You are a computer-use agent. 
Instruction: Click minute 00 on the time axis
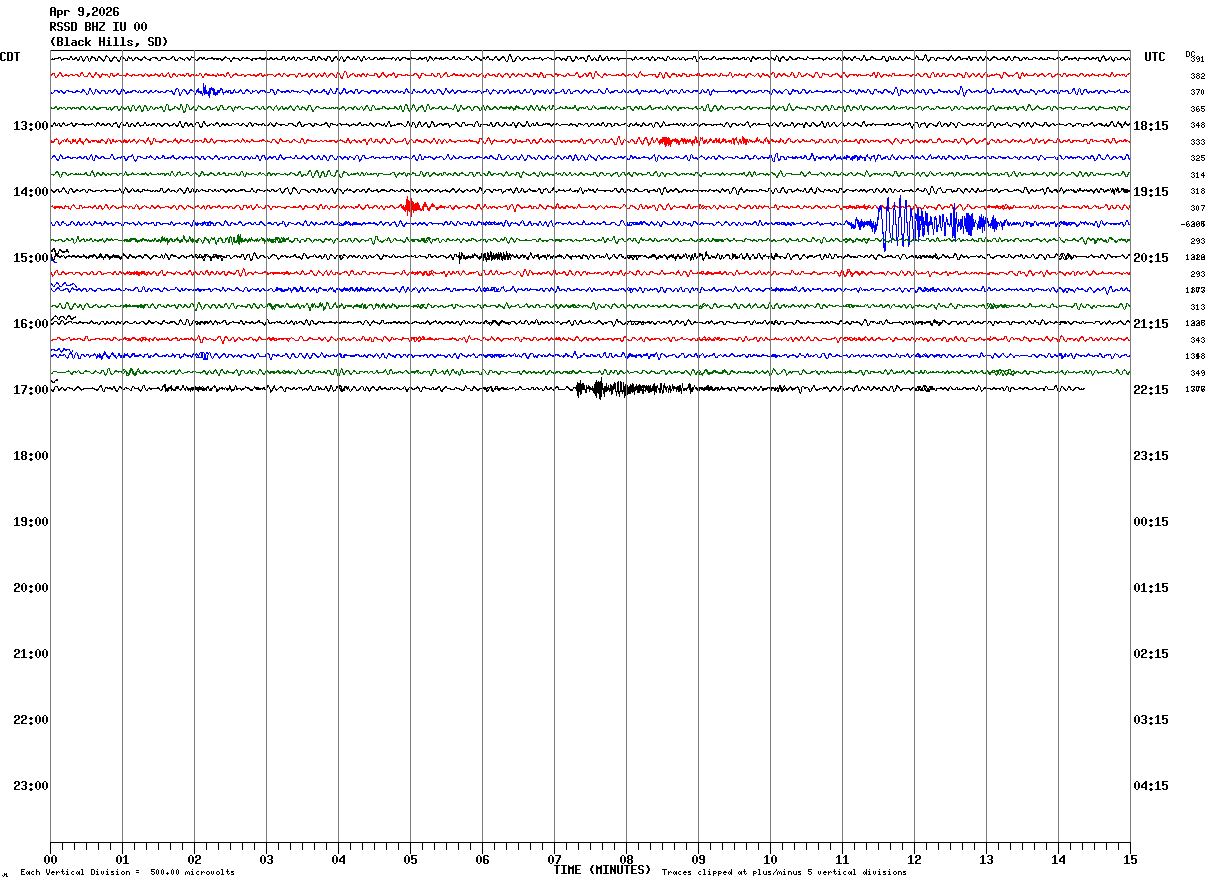50,859
